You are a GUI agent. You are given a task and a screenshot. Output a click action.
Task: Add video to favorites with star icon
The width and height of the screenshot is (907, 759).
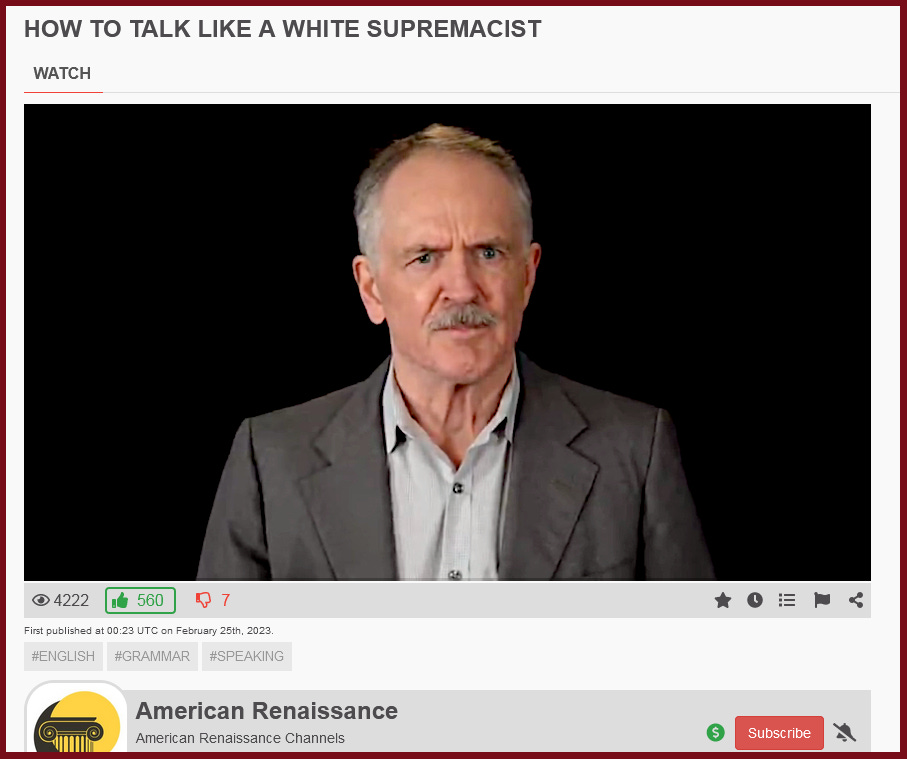click(722, 600)
